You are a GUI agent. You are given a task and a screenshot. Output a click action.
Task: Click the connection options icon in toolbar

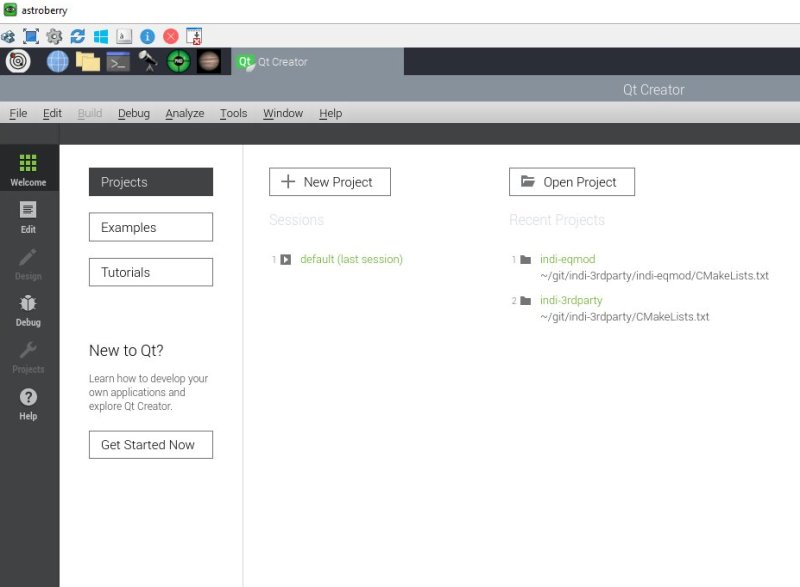pos(8,36)
